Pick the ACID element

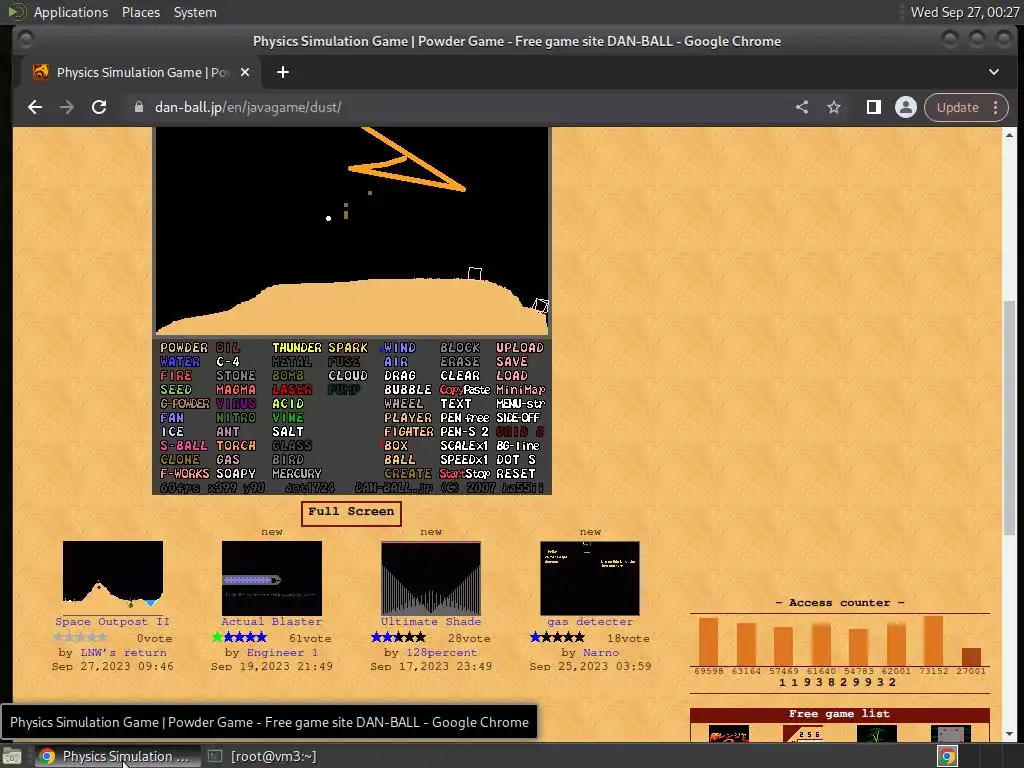pyautogui.click(x=288, y=404)
